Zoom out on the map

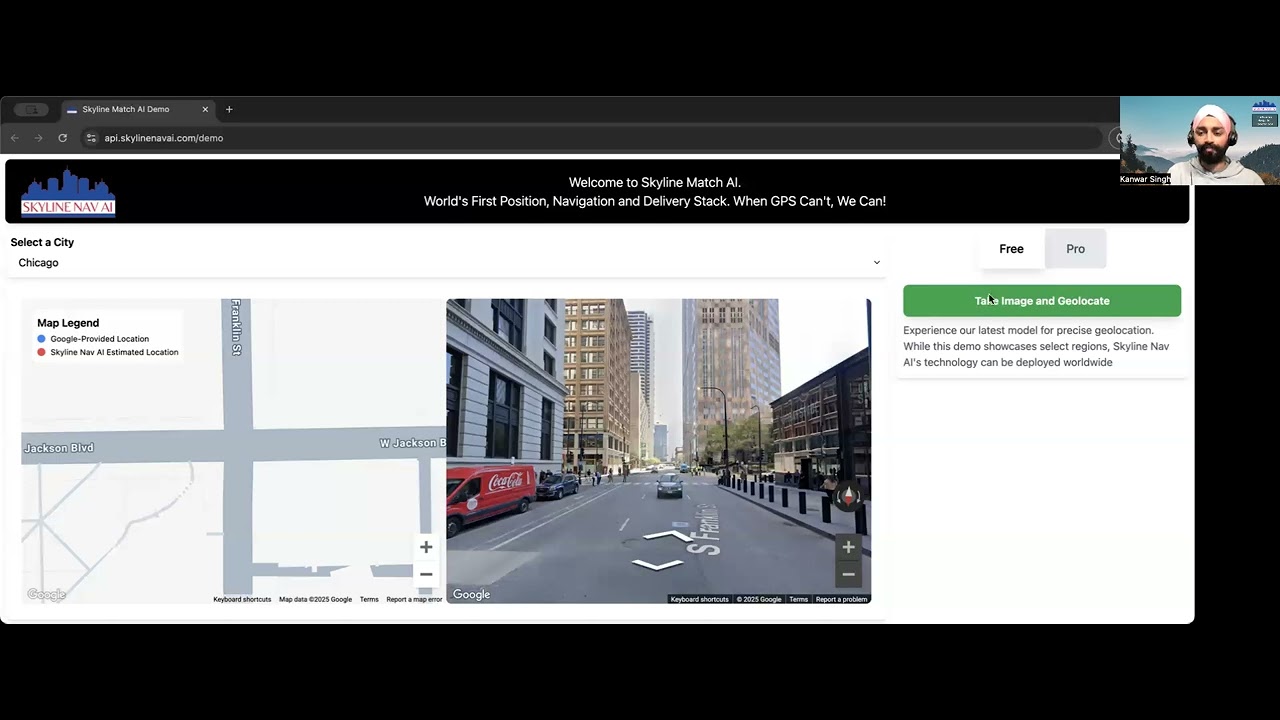point(426,574)
